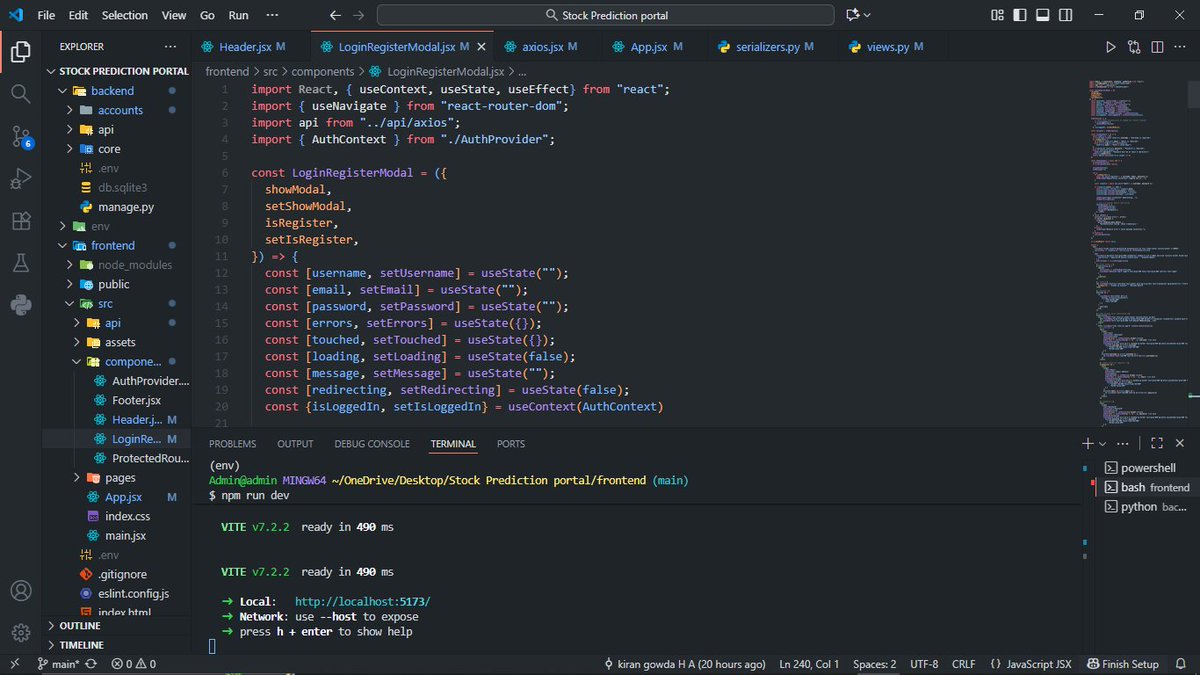The image size is (1200, 675).
Task: Open the Explorer view in activity bar
Action: pyautogui.click(x=20, y=51)
